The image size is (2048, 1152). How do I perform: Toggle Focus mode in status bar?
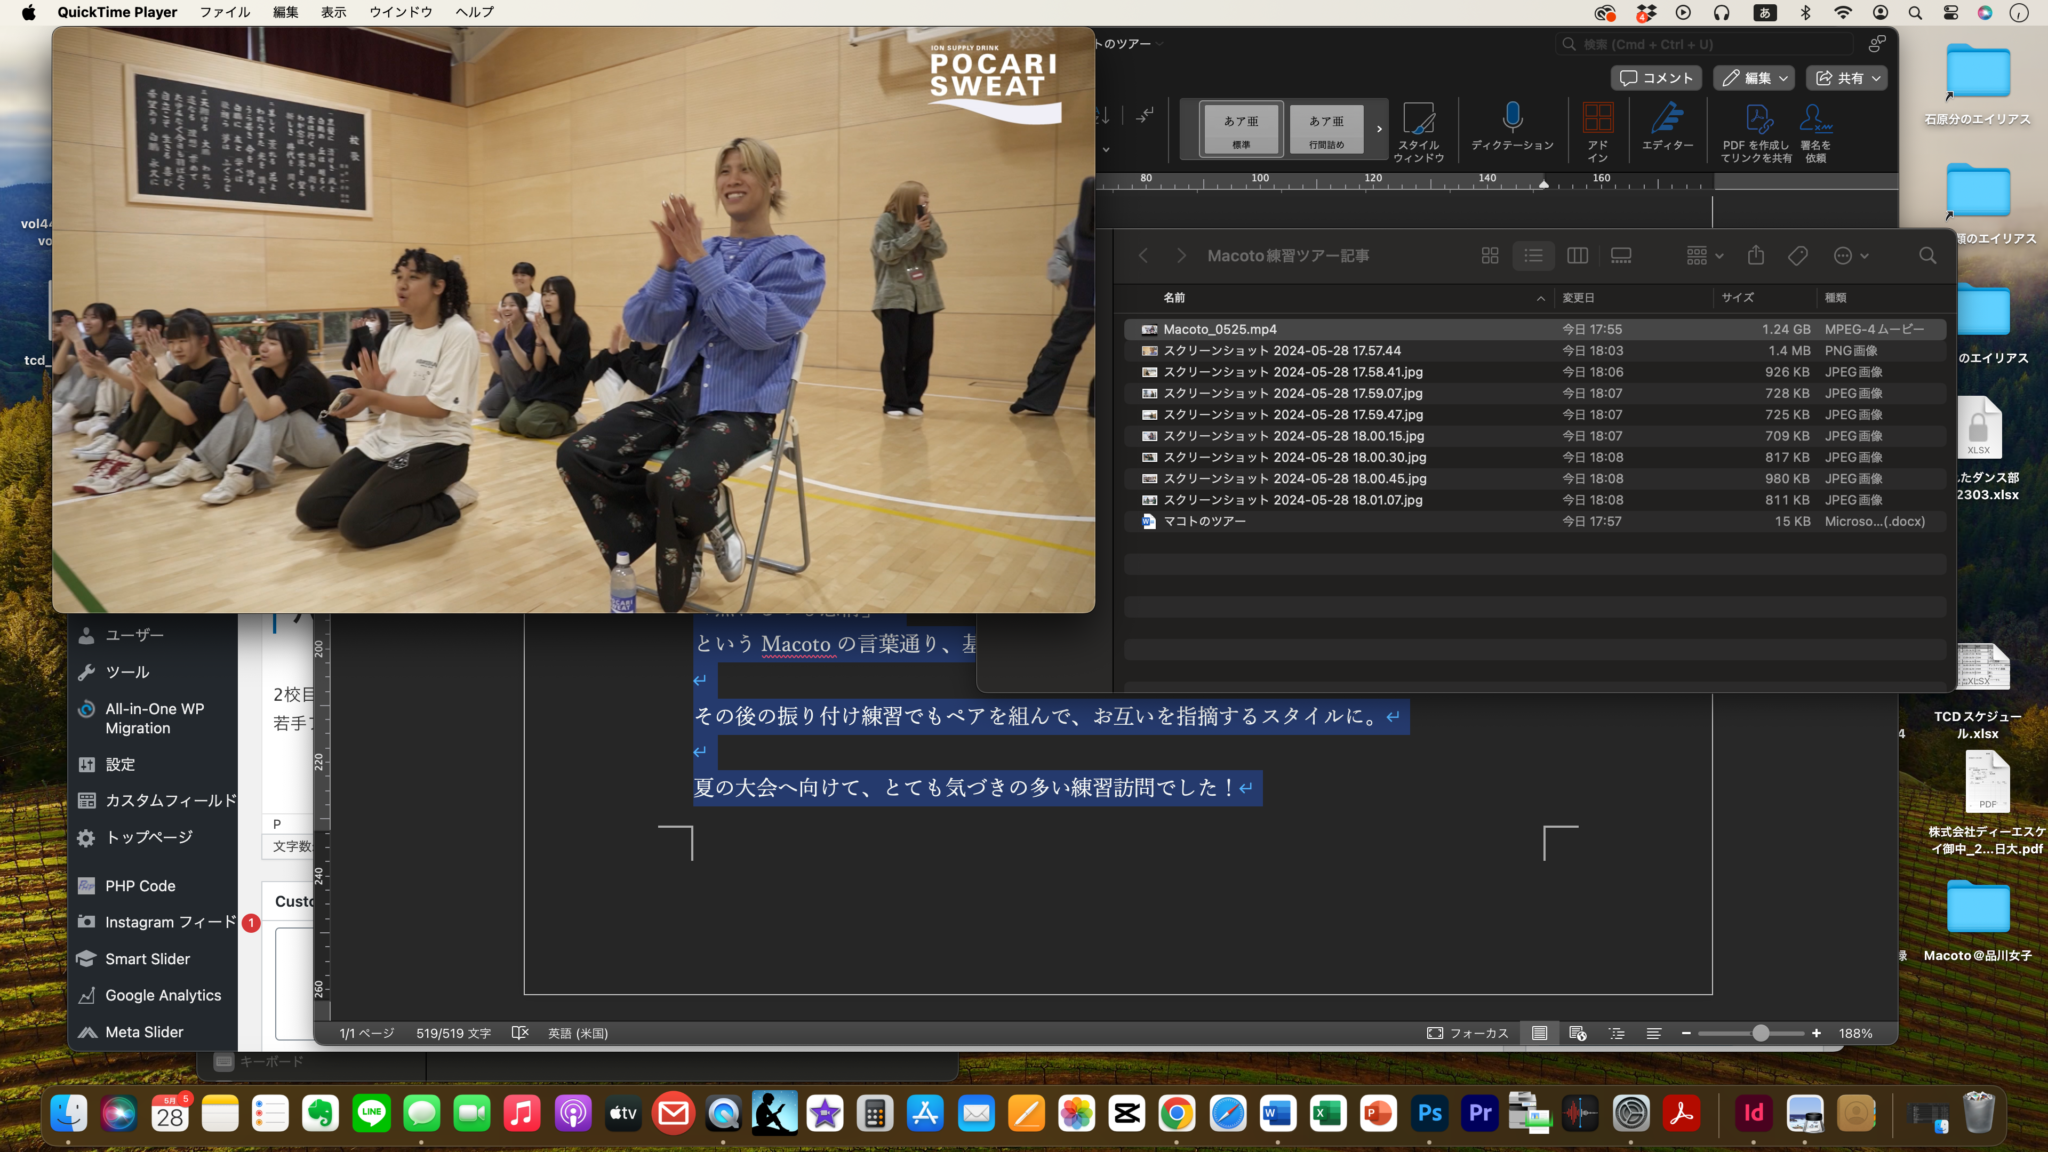tap(1467, 1033)
